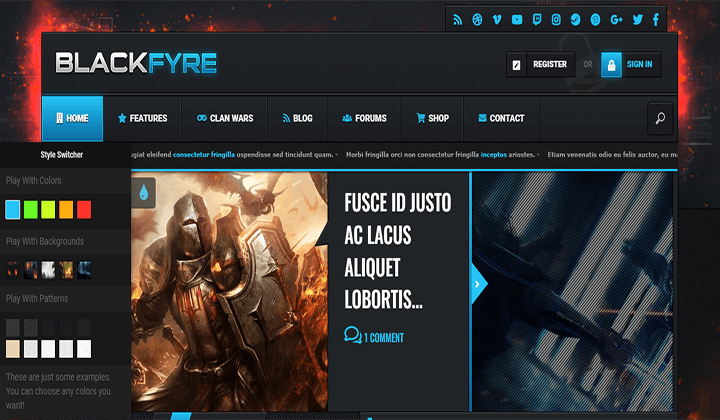Open search with the magnifier icon
Image resolution: width=720 pixels, height=420 pixels.
[660, 118]
